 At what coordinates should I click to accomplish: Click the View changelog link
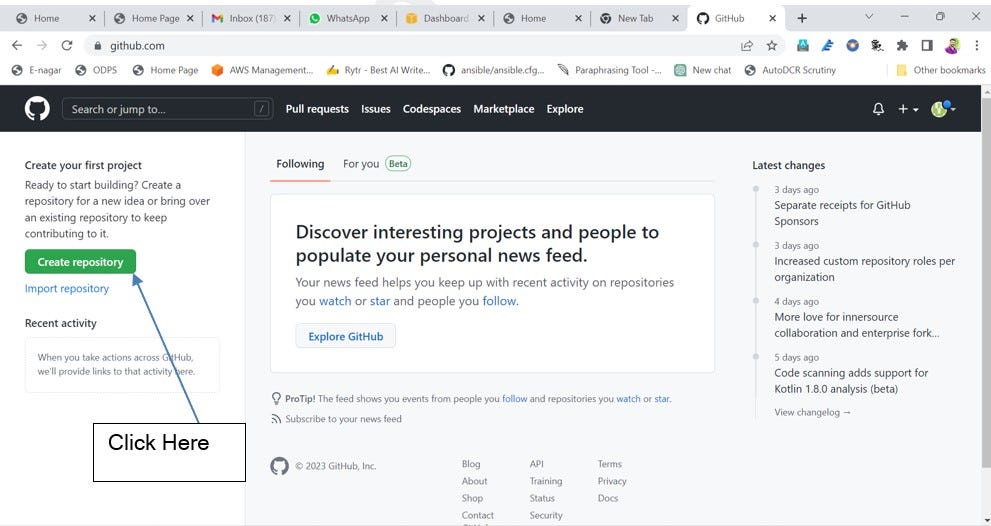coord(812,412)
